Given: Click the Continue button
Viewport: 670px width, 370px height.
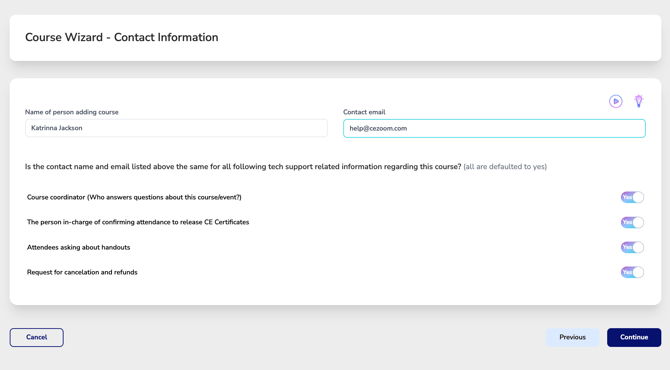Looking at the screenshot, I should click(634, 337).
